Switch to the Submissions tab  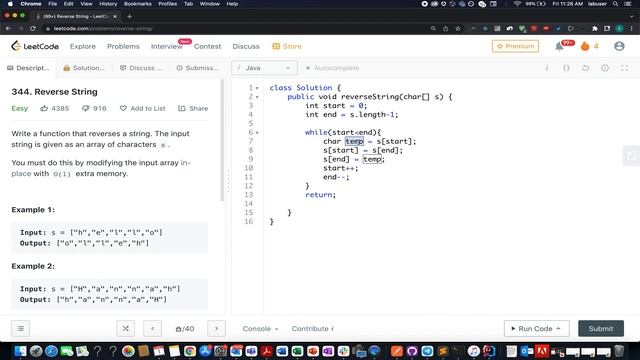(x=198, y=68)
